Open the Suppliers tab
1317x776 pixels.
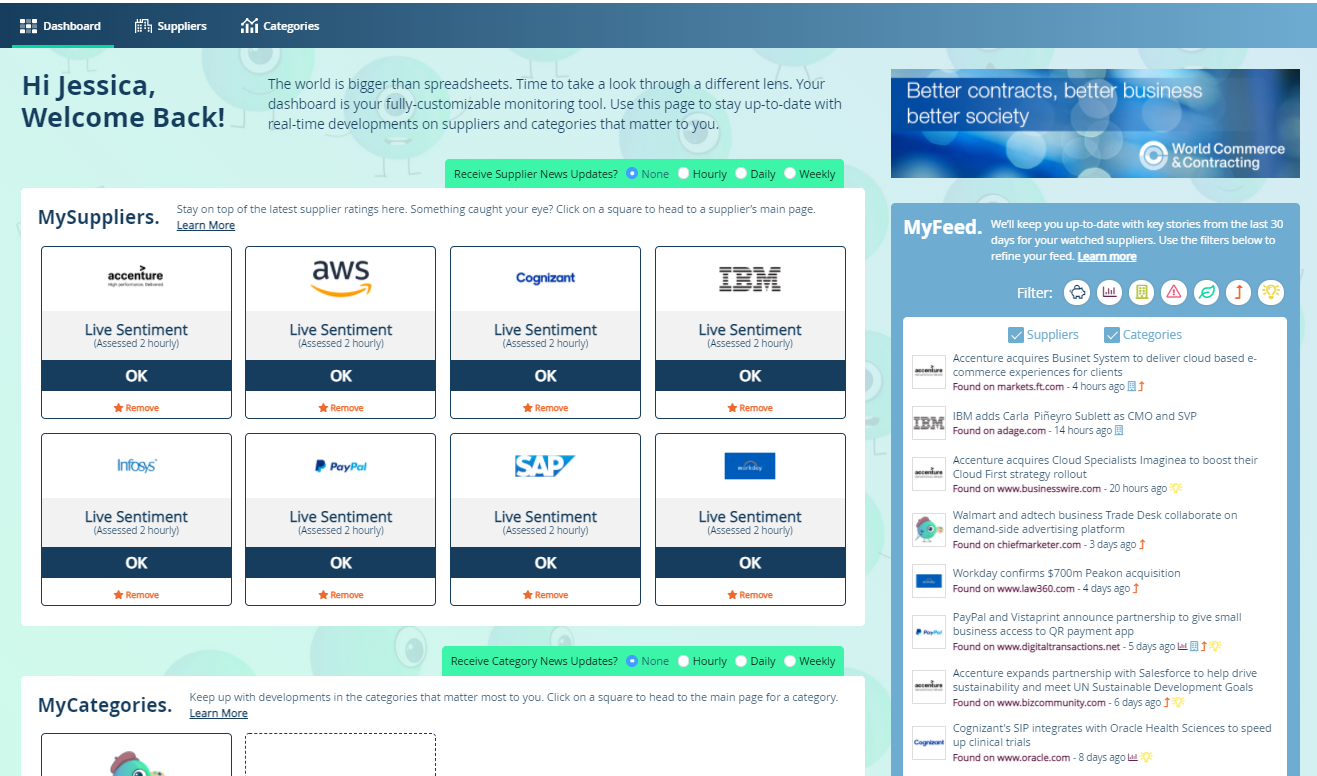(x=170, y=26)
